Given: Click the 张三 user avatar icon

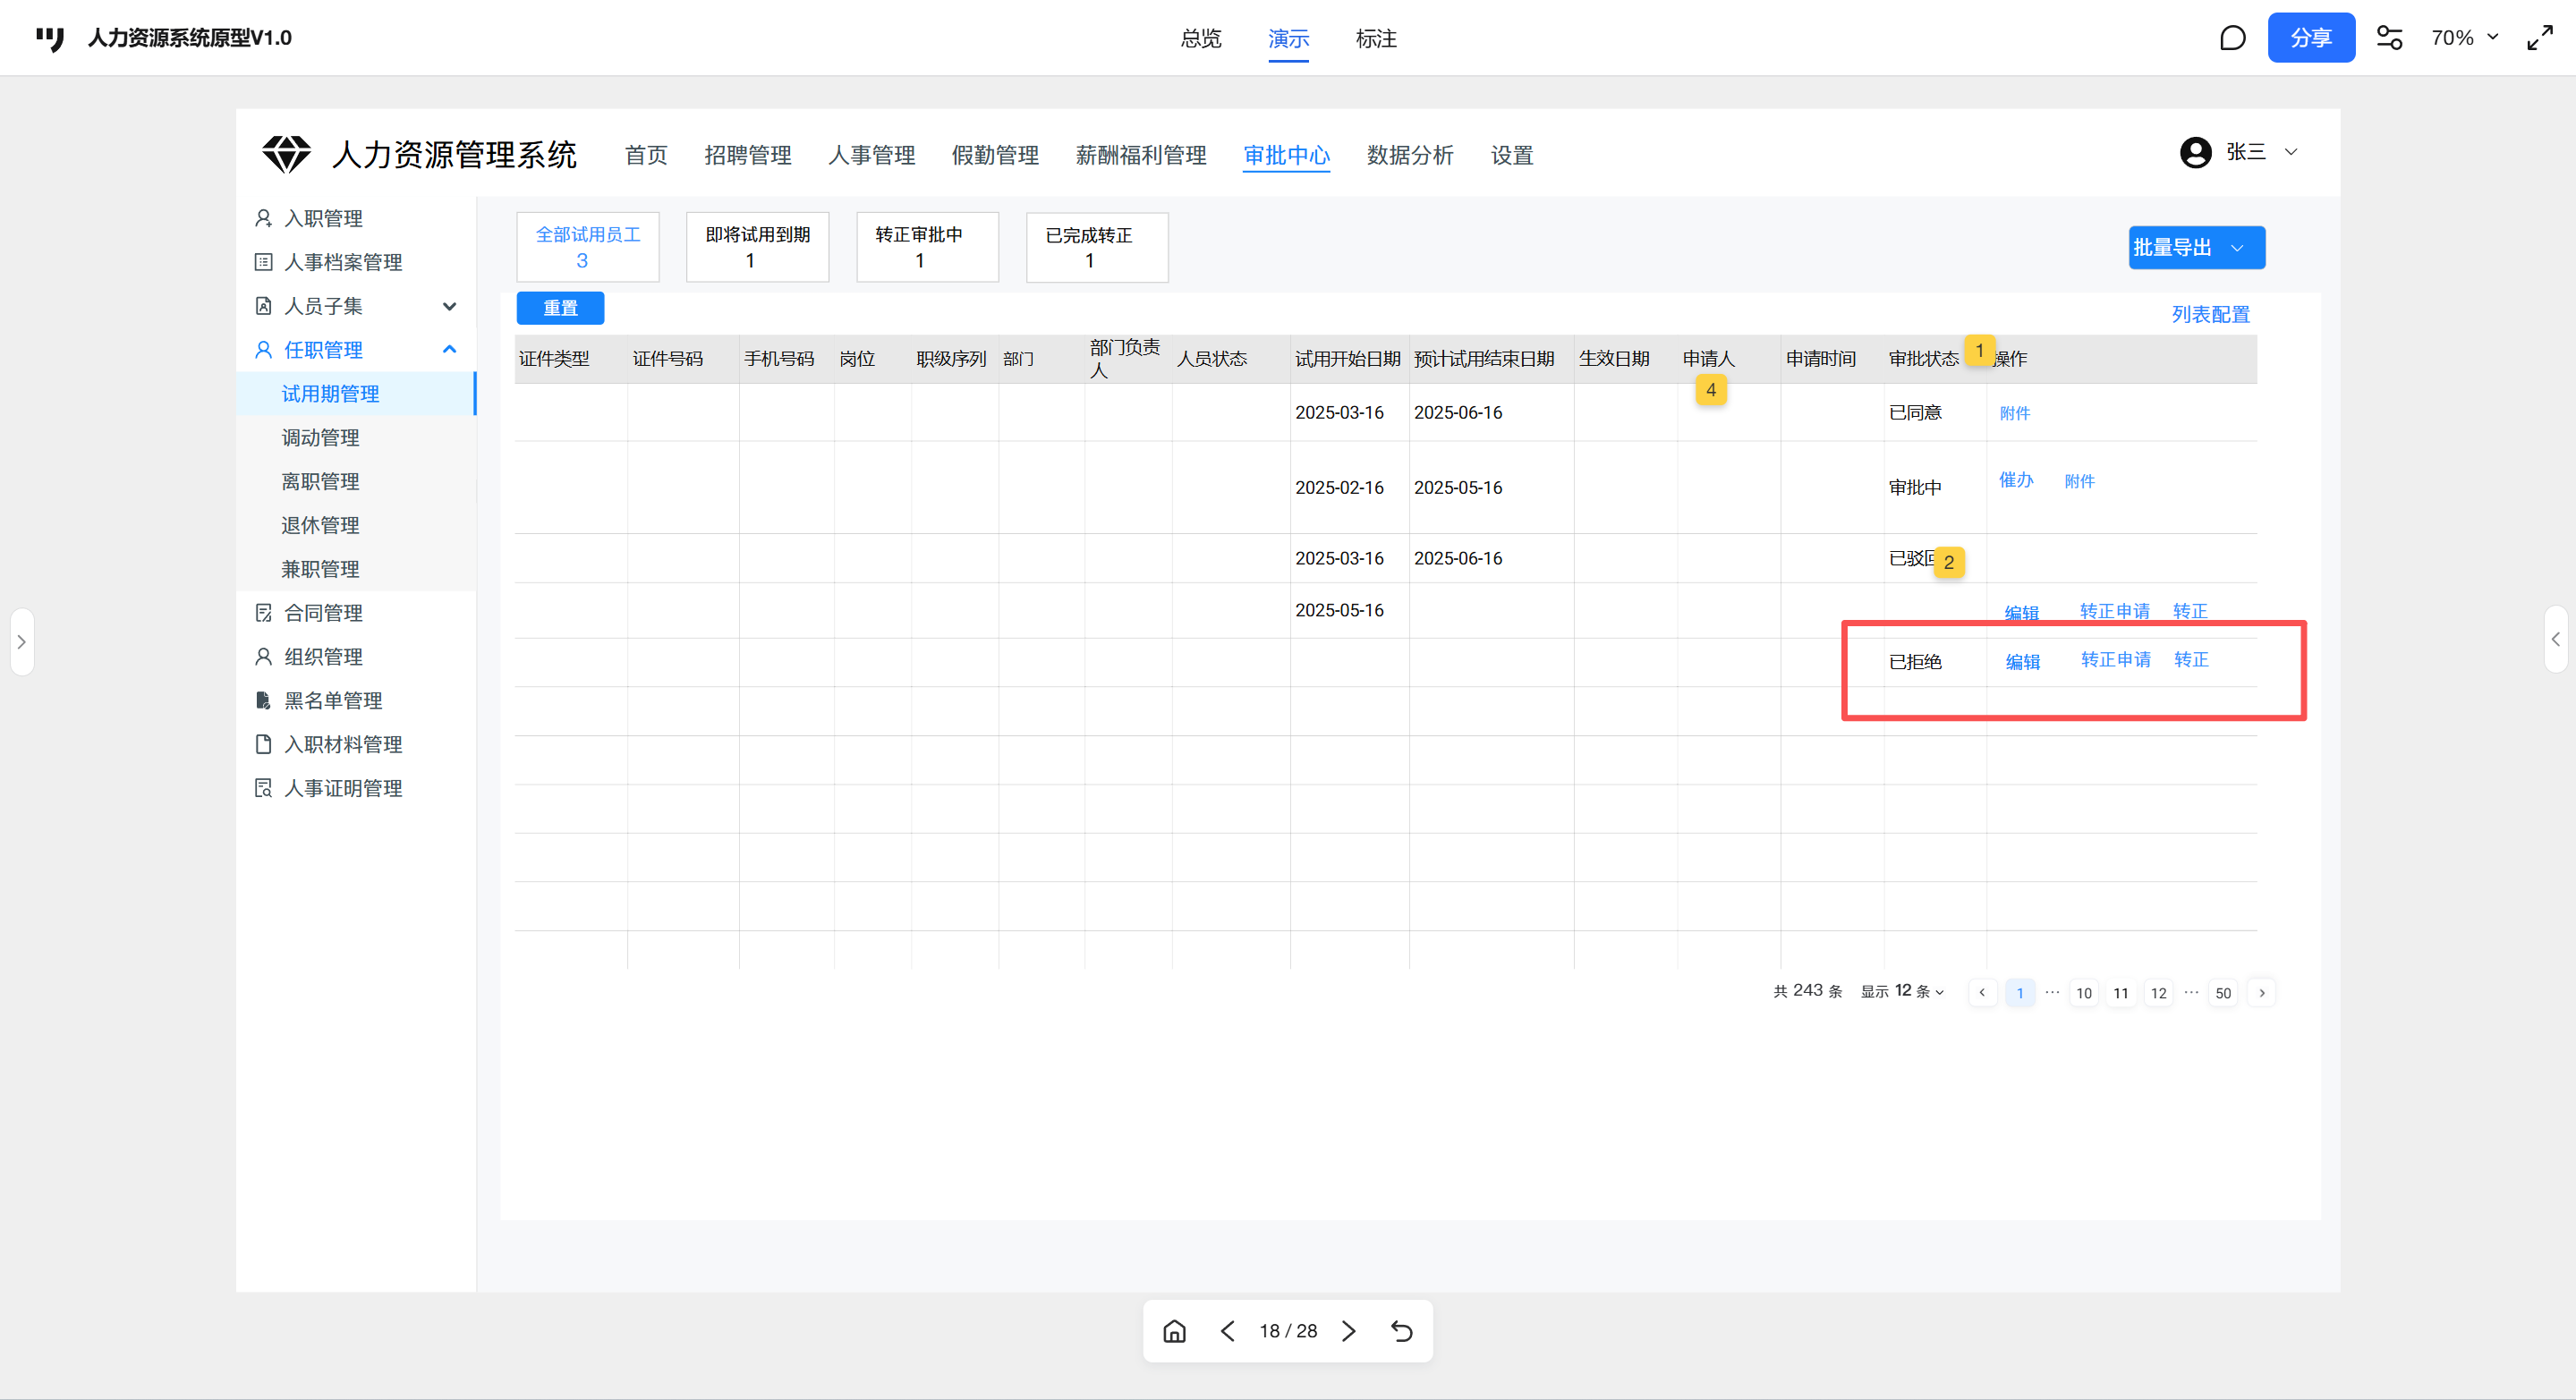Looking at the screenshot, I should 2195,153.
